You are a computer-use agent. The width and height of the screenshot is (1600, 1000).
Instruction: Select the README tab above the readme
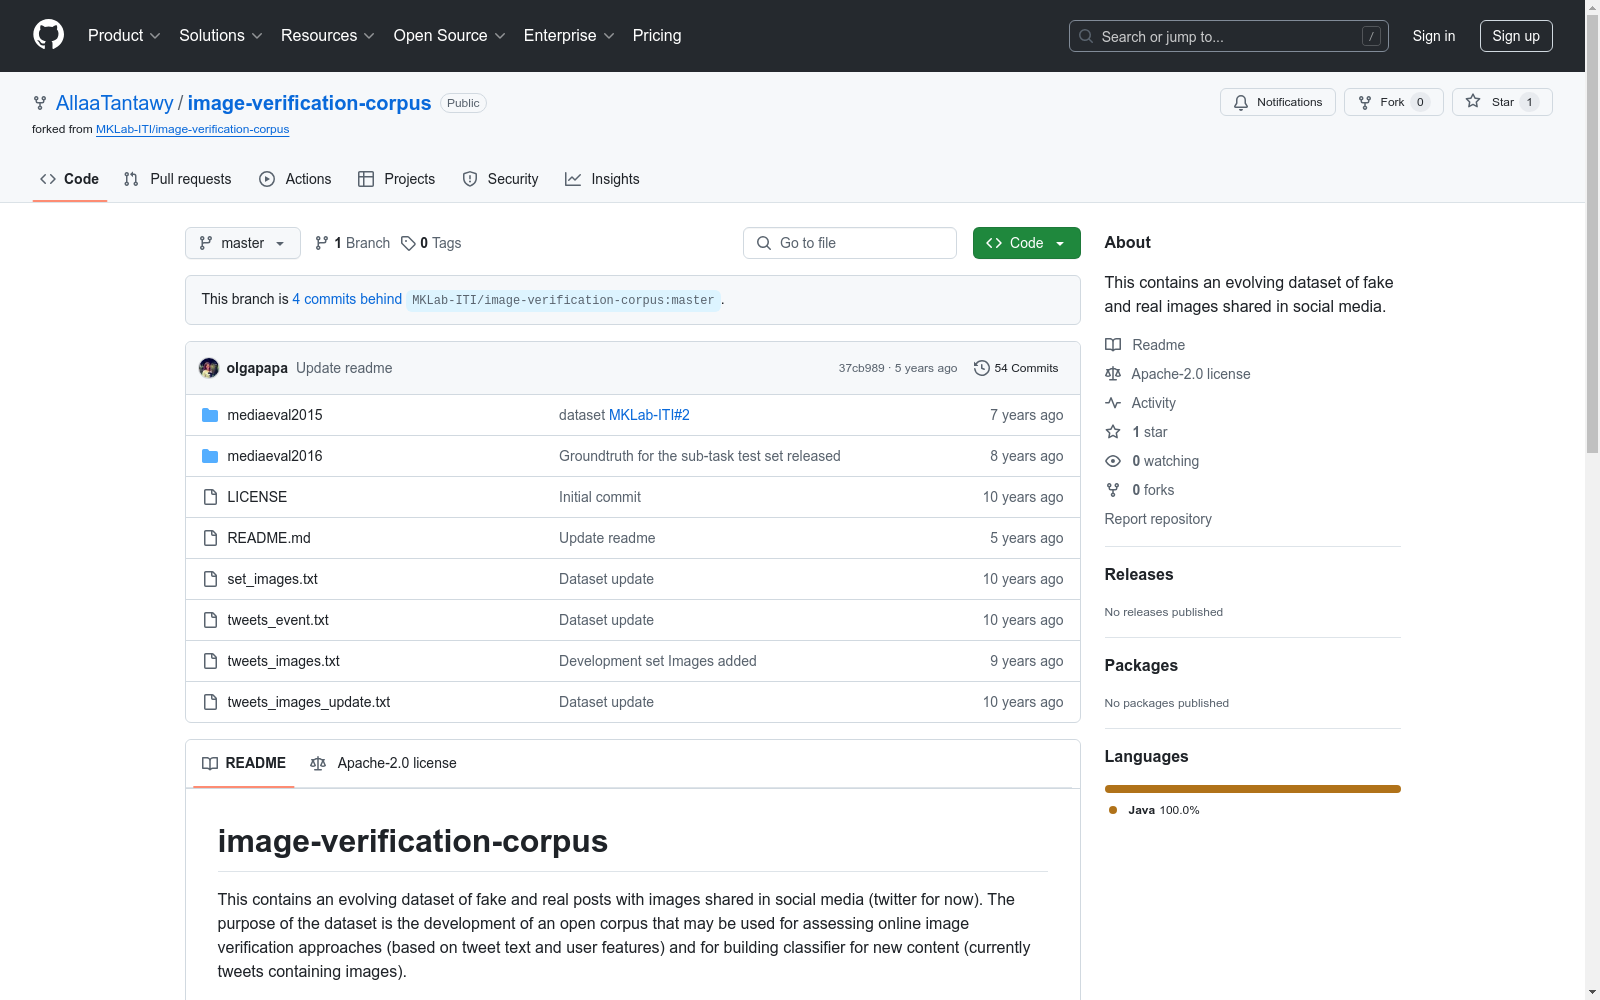[x=244, y=763]
